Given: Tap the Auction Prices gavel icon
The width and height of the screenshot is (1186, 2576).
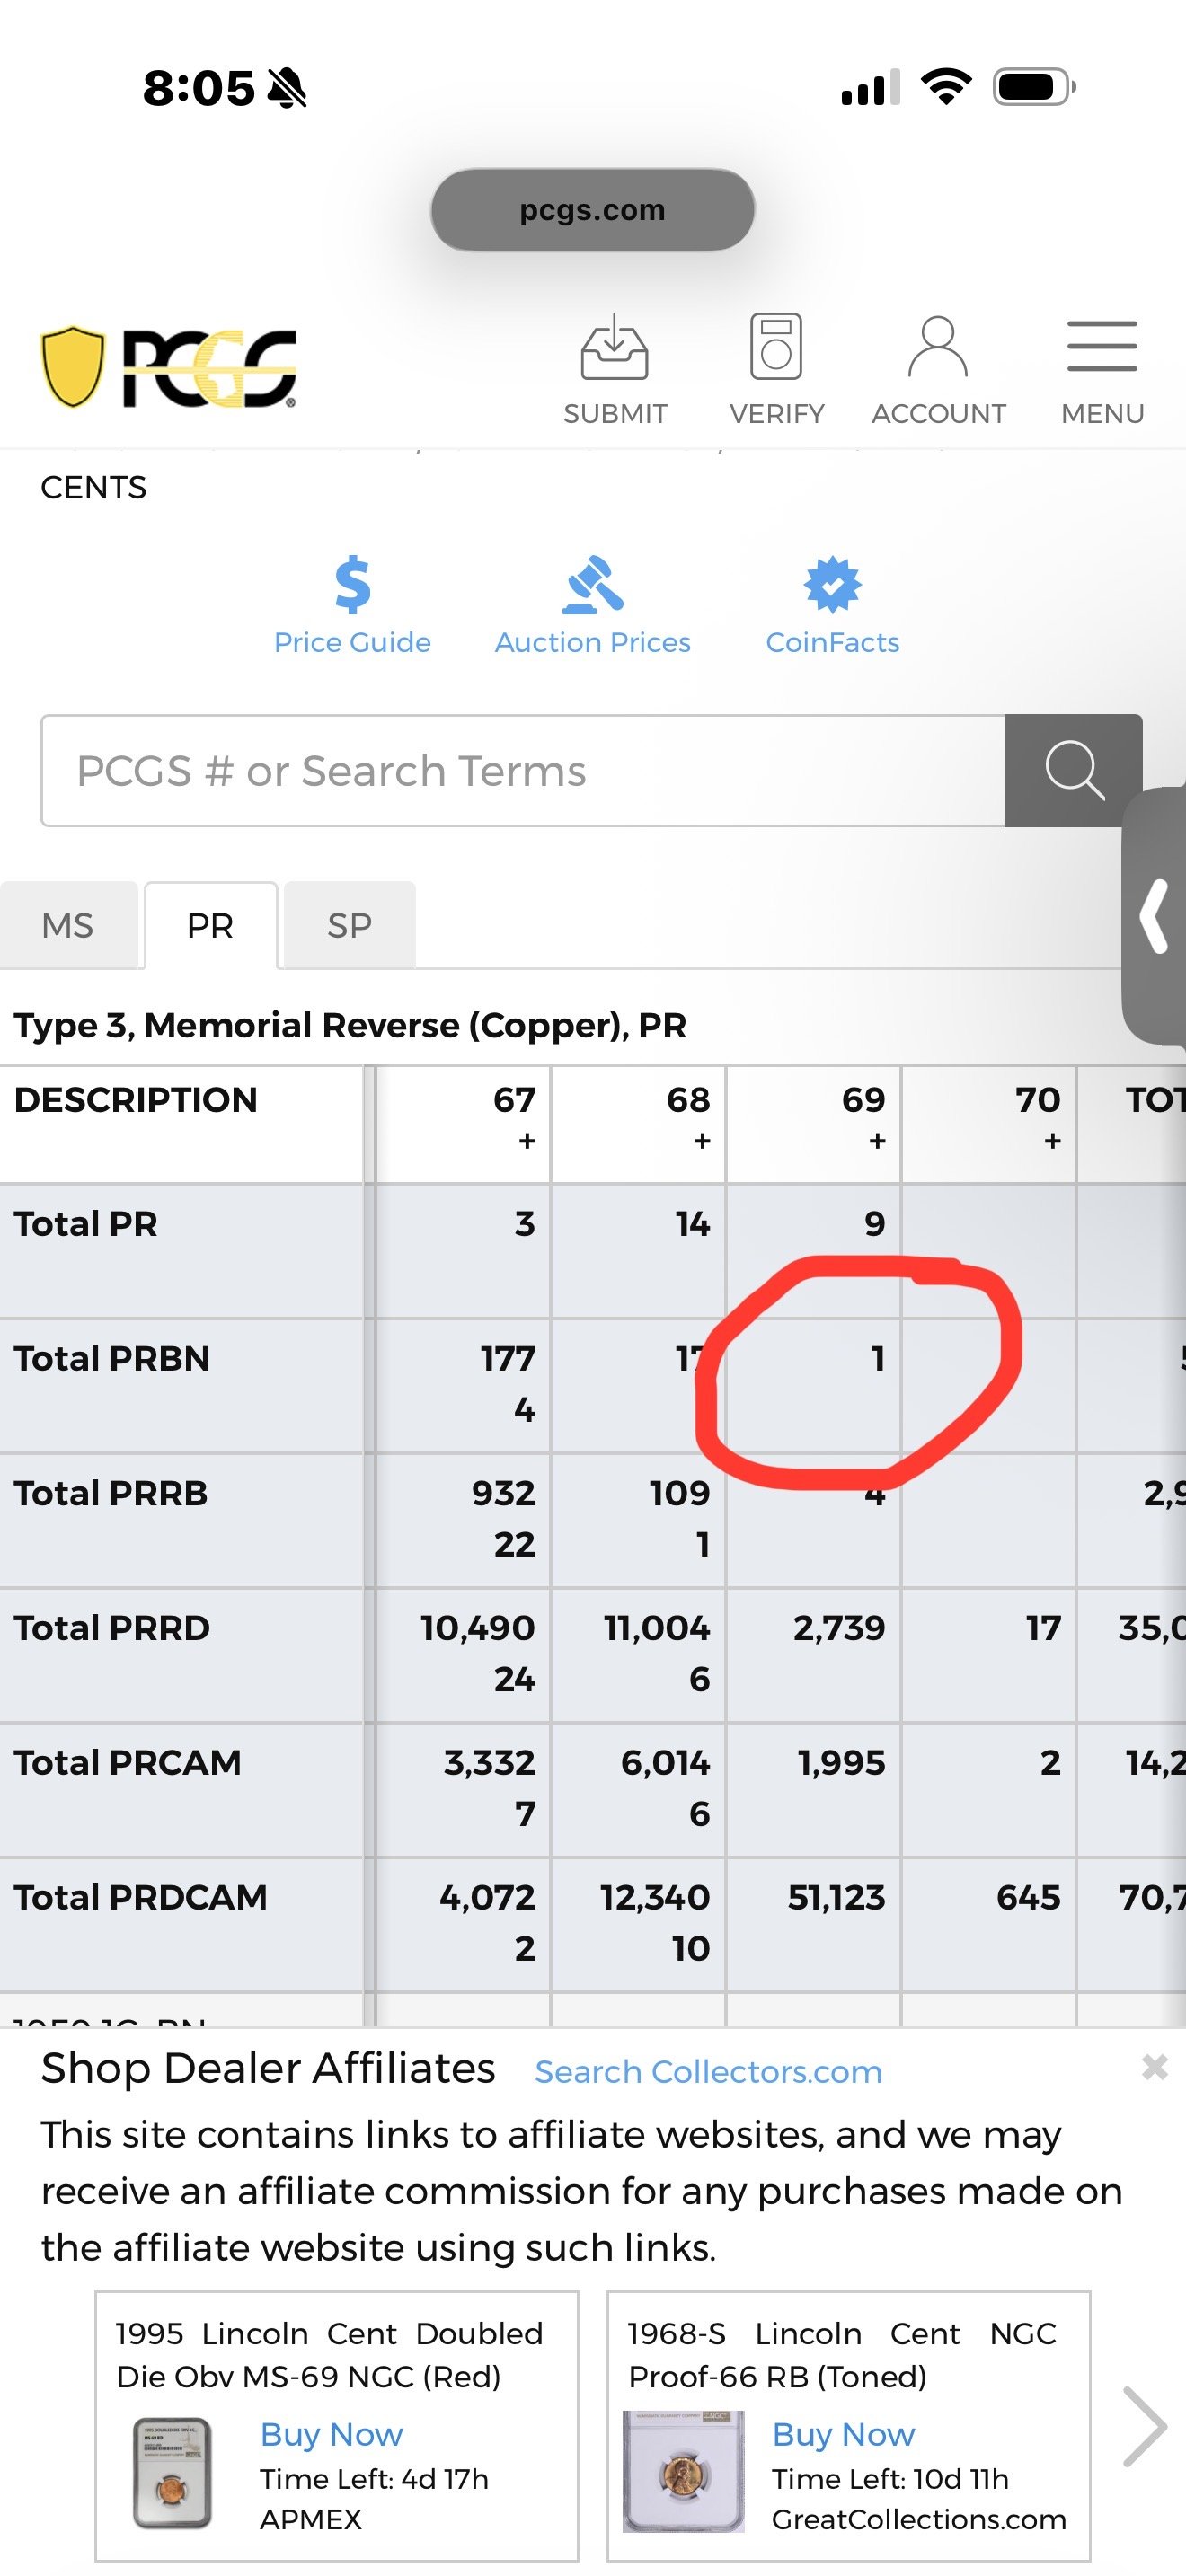Looking at the screenshot, I should point(593,584).
